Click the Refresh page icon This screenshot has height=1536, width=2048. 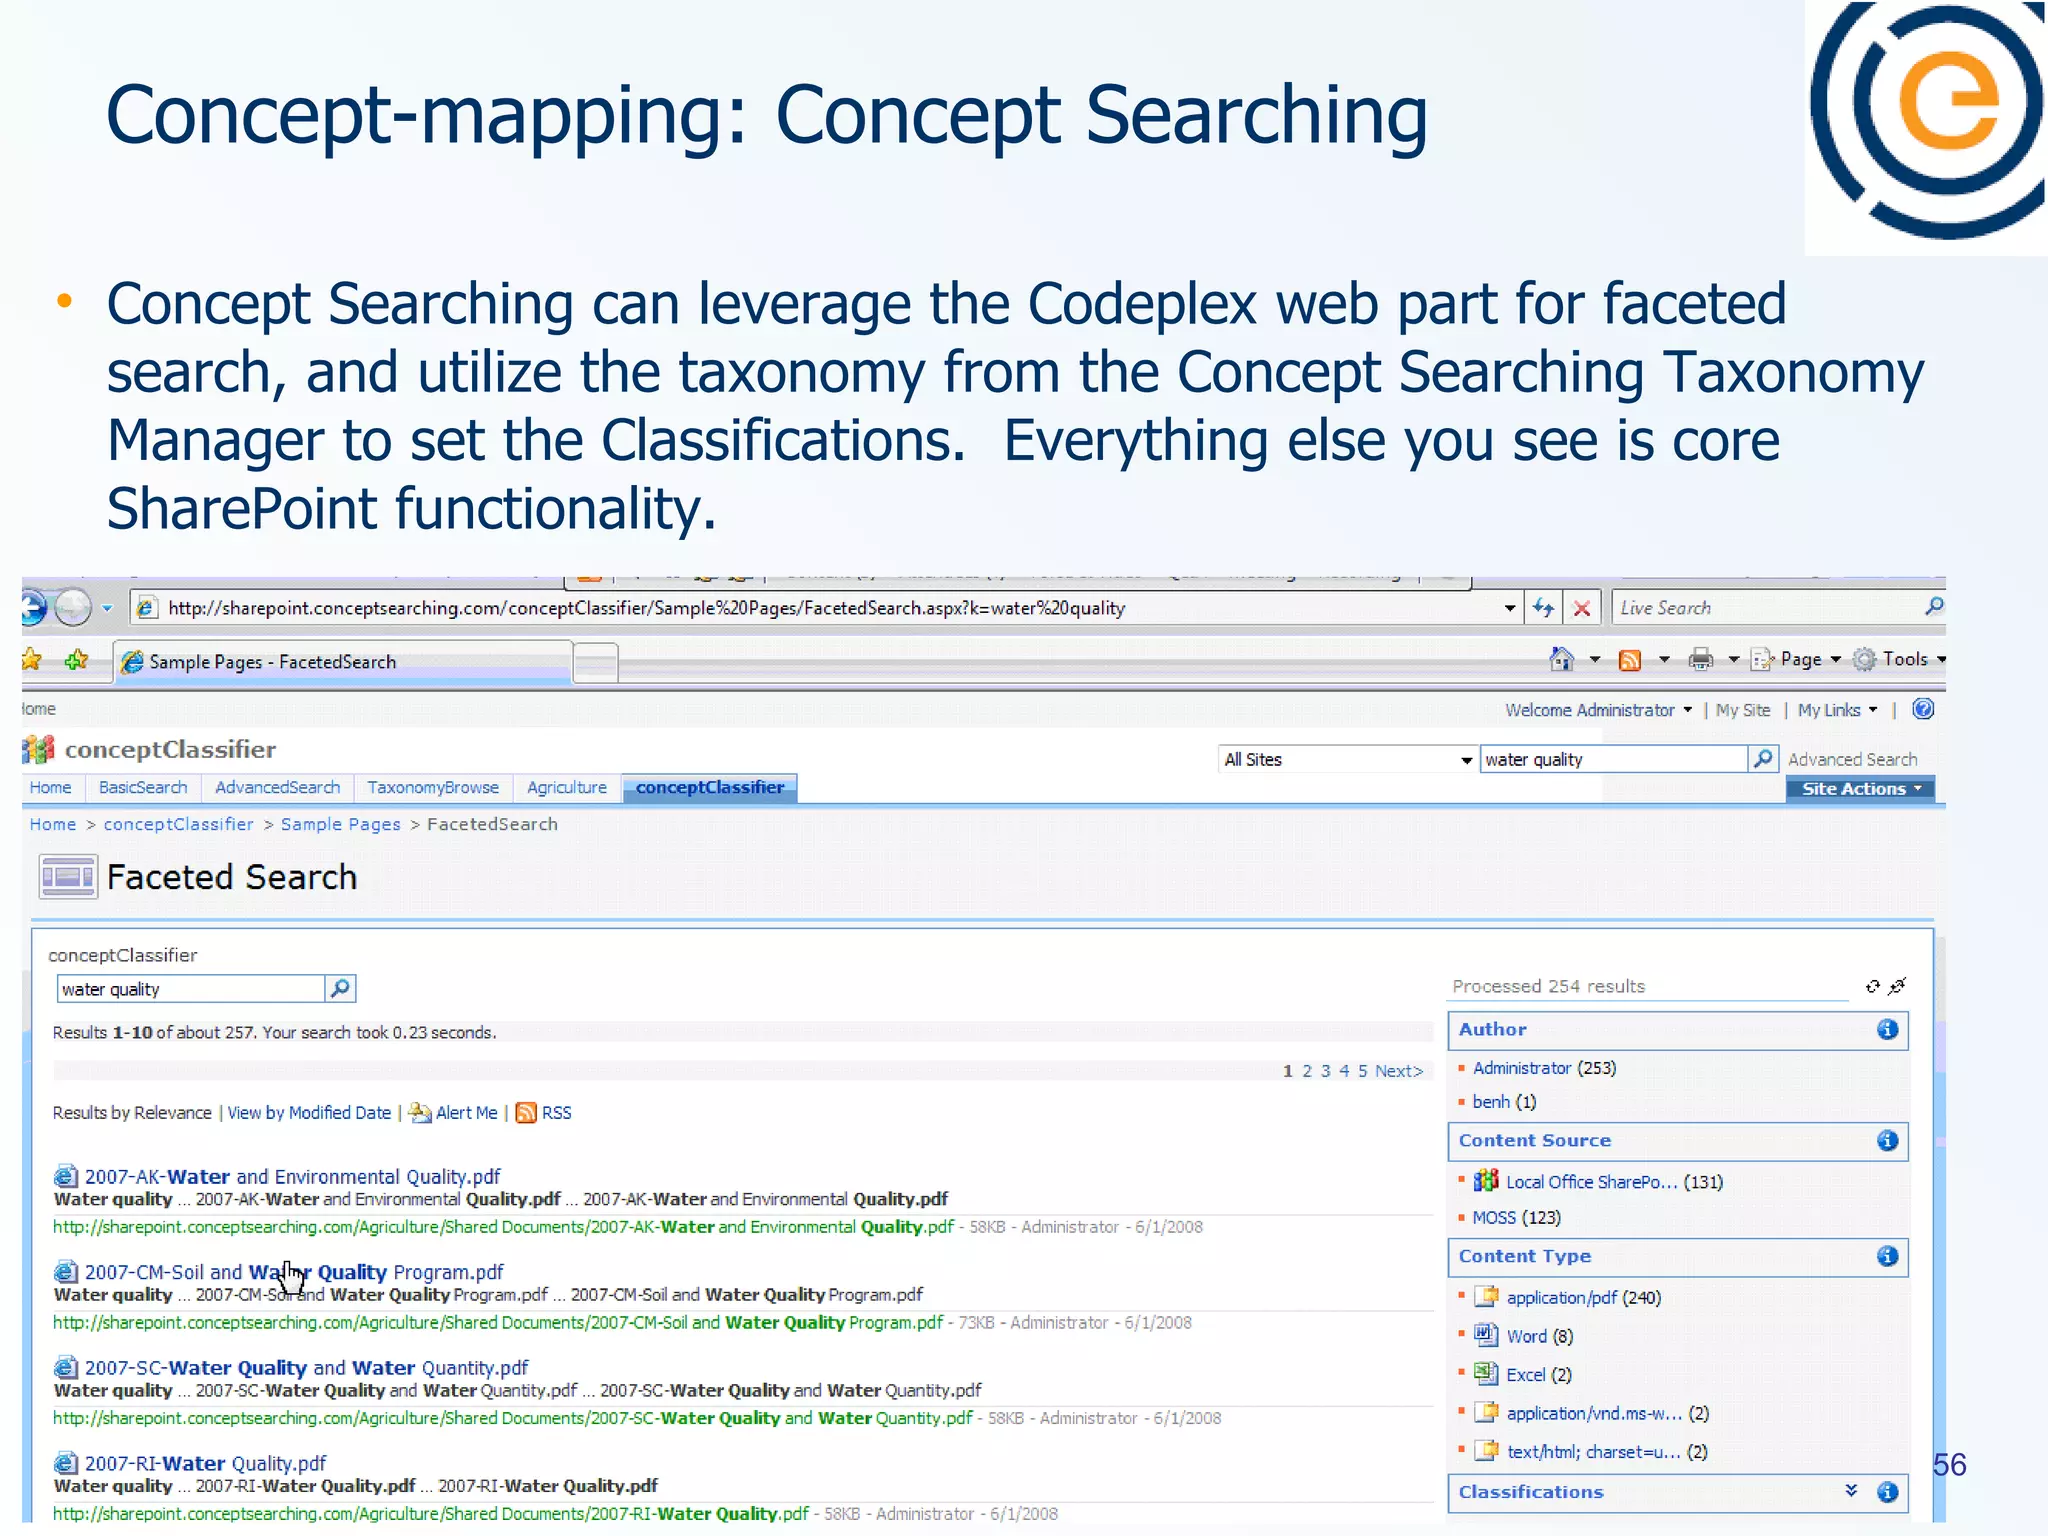pos(1543,608)
